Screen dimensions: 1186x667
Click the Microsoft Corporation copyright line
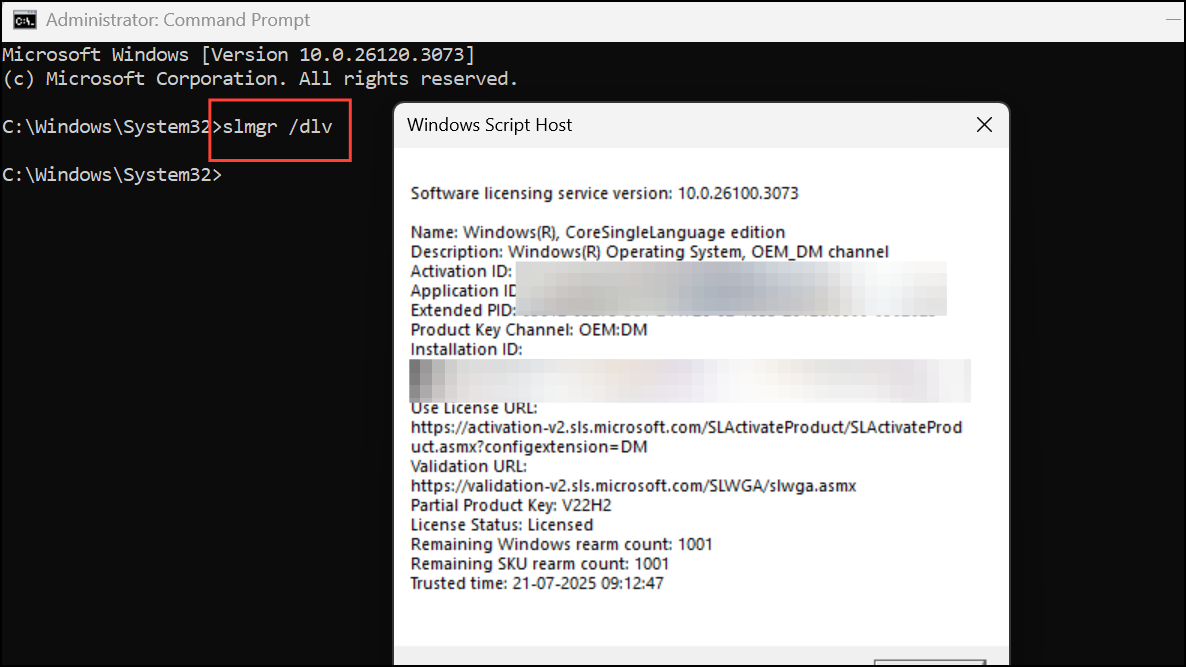(259, 79)
